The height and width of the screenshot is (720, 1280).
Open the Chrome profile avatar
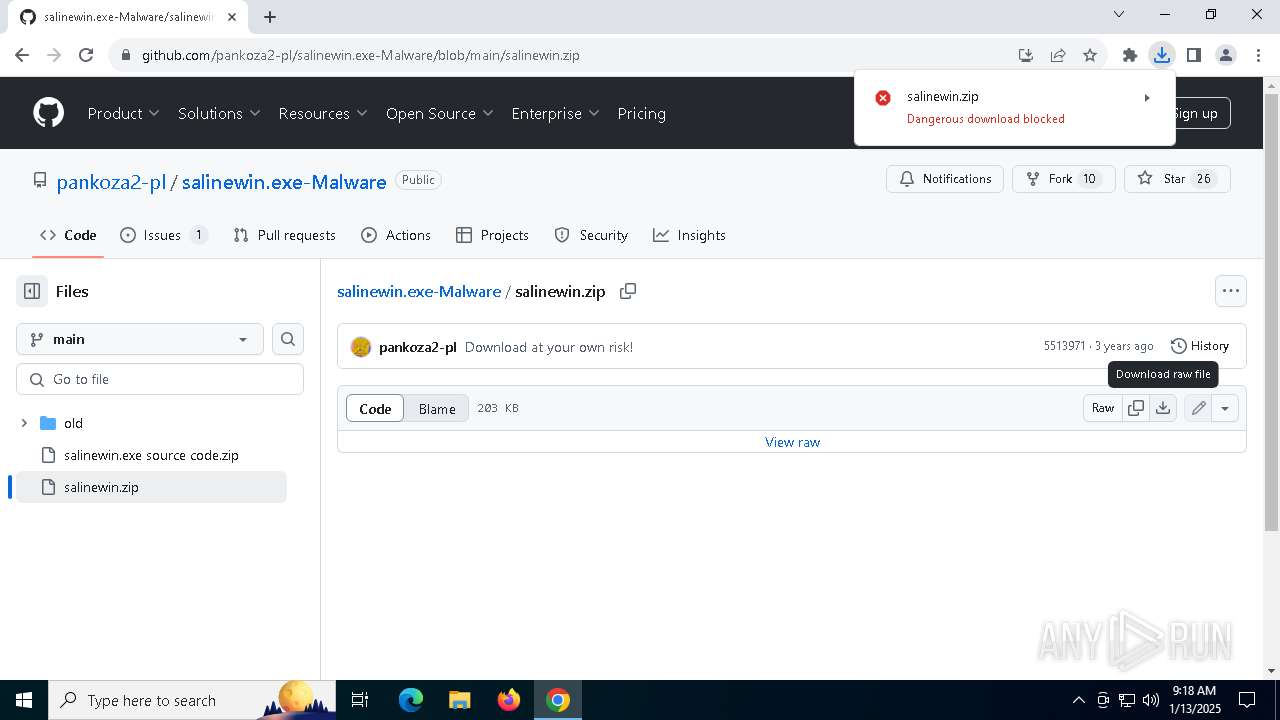pos(1226,55)
